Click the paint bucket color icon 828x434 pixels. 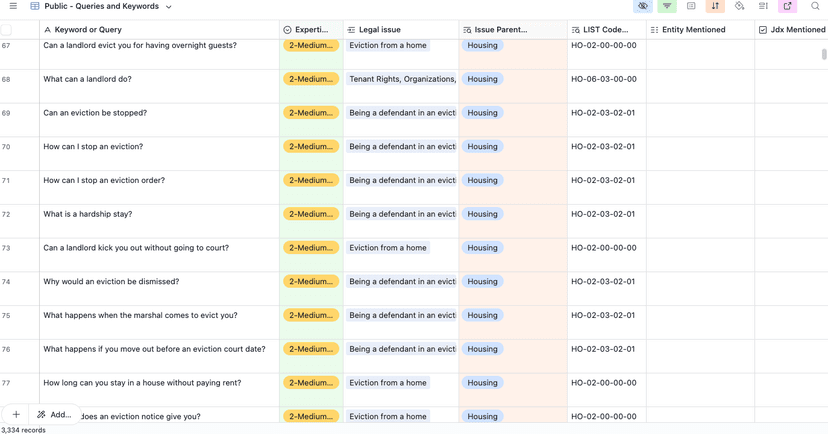coord(739,7)
